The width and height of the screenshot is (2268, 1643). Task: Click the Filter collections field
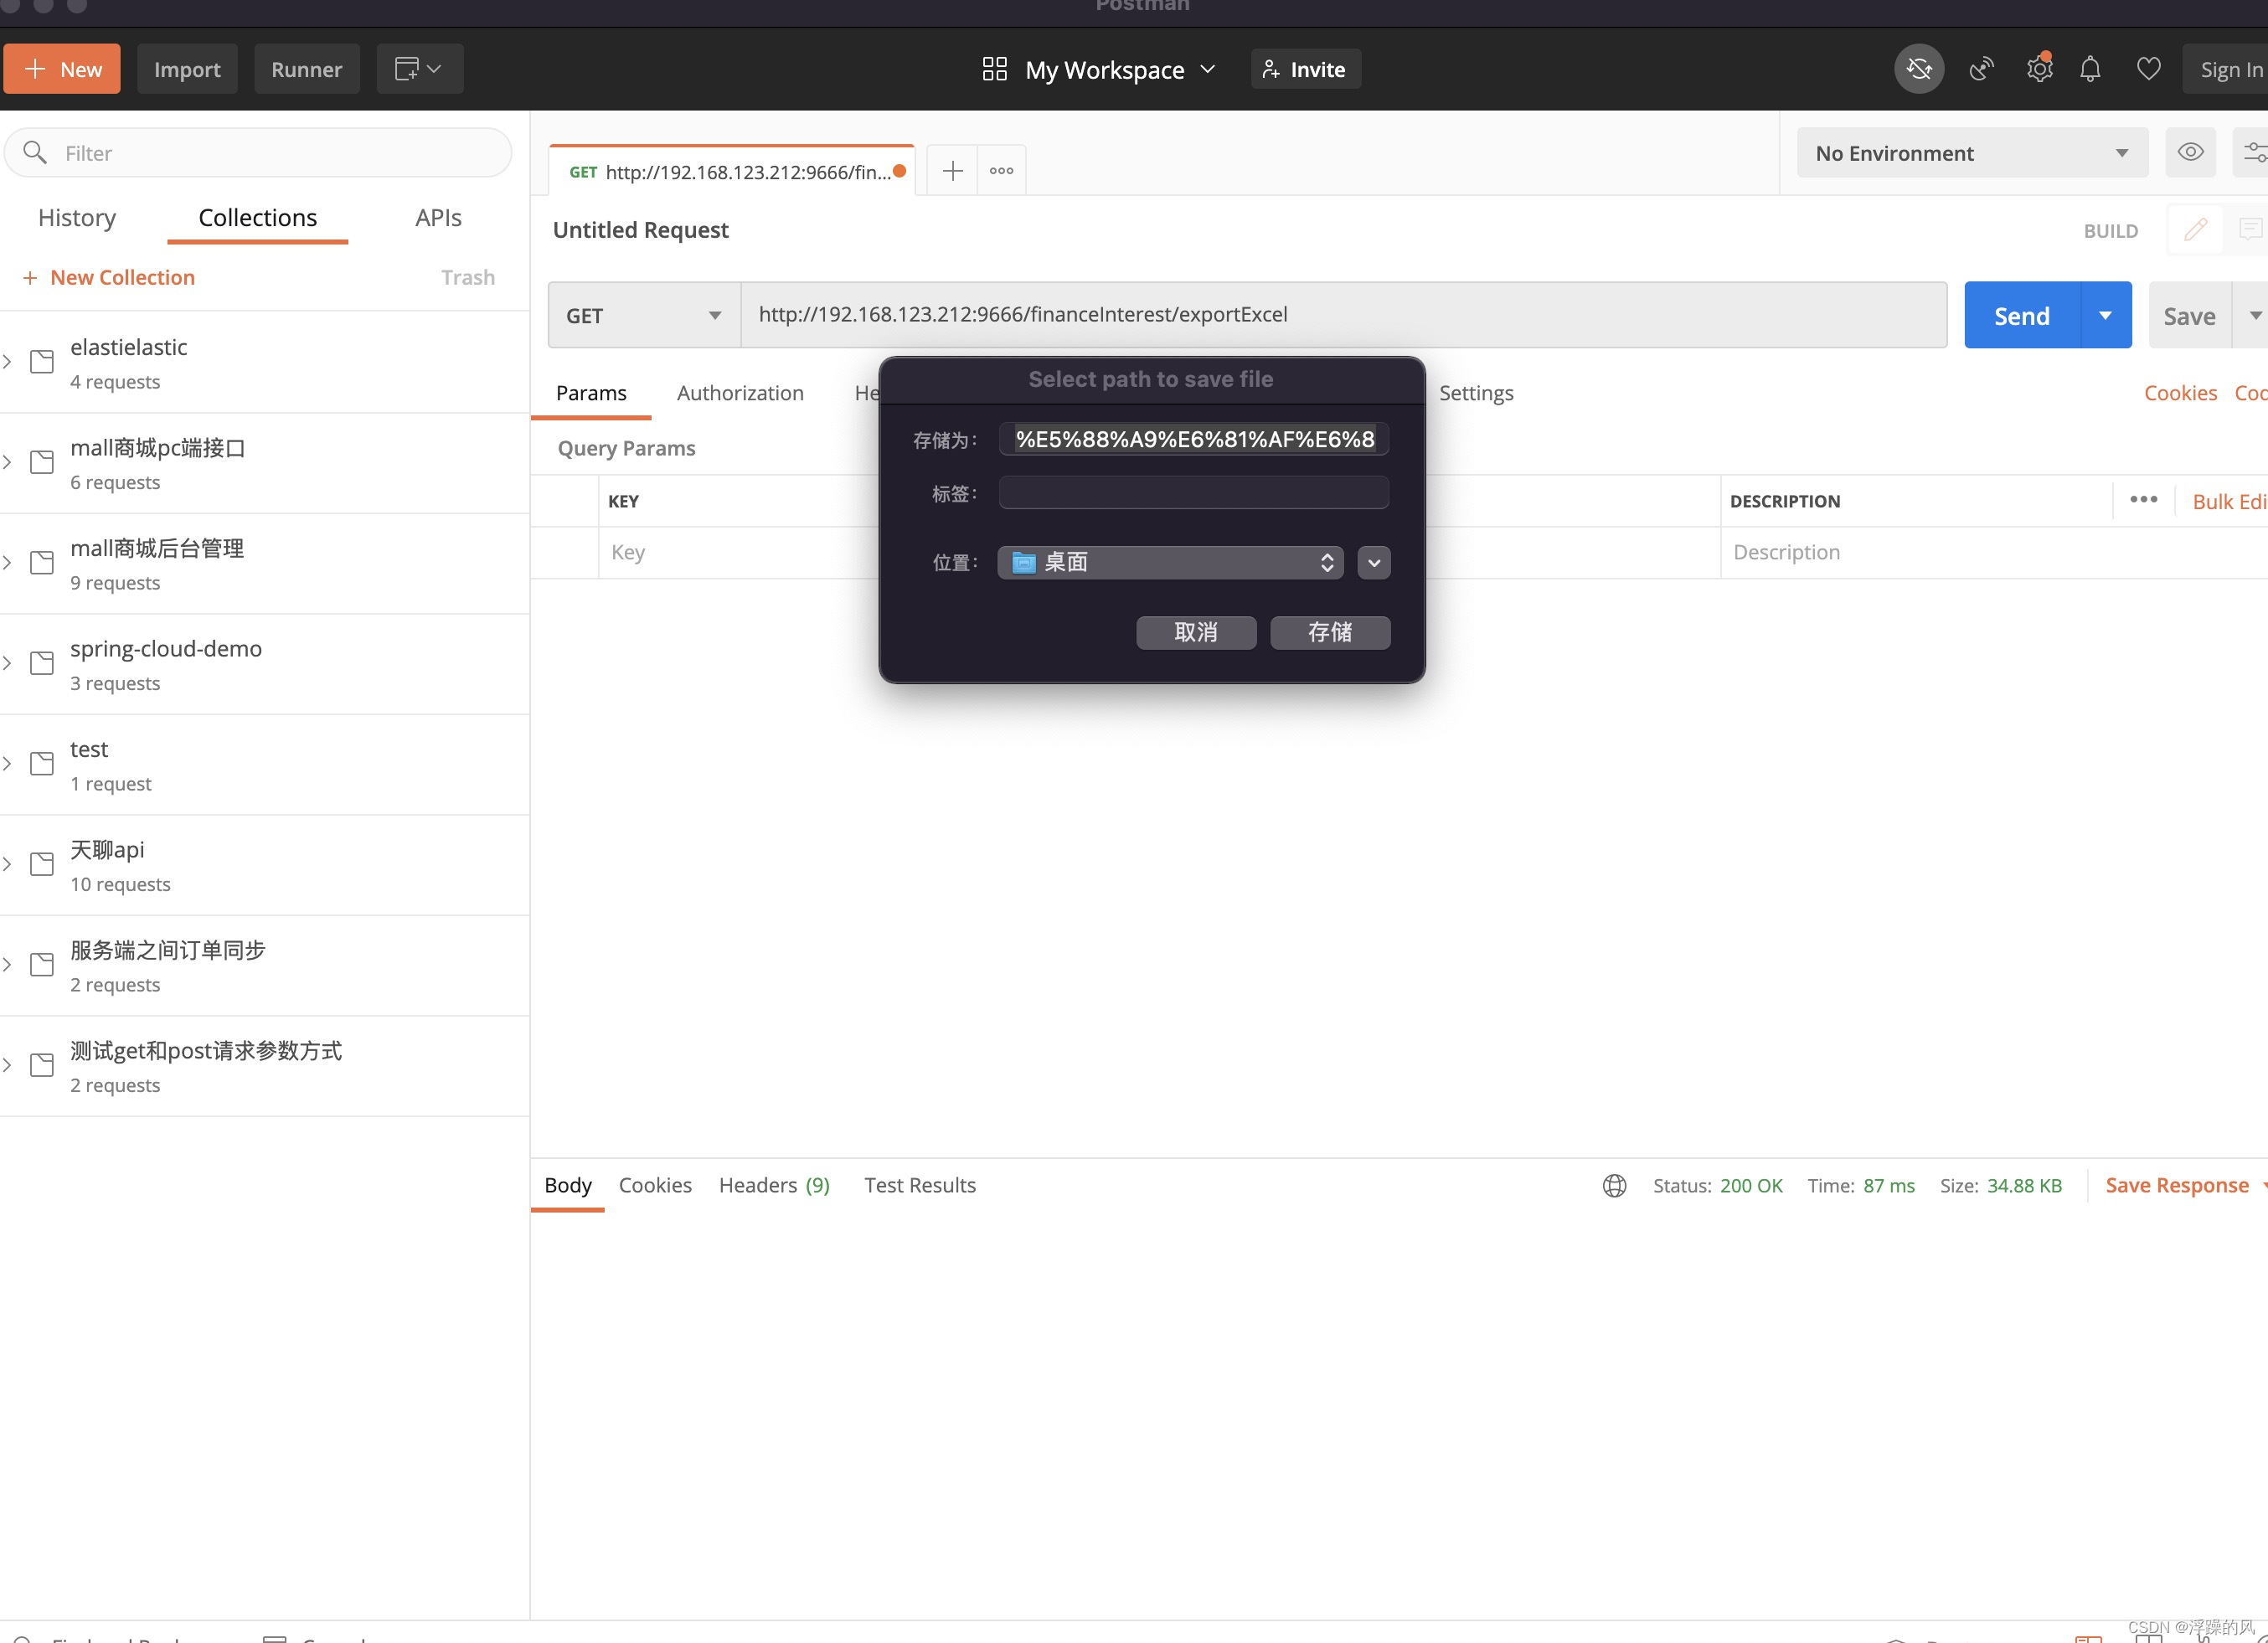point(258,152)
